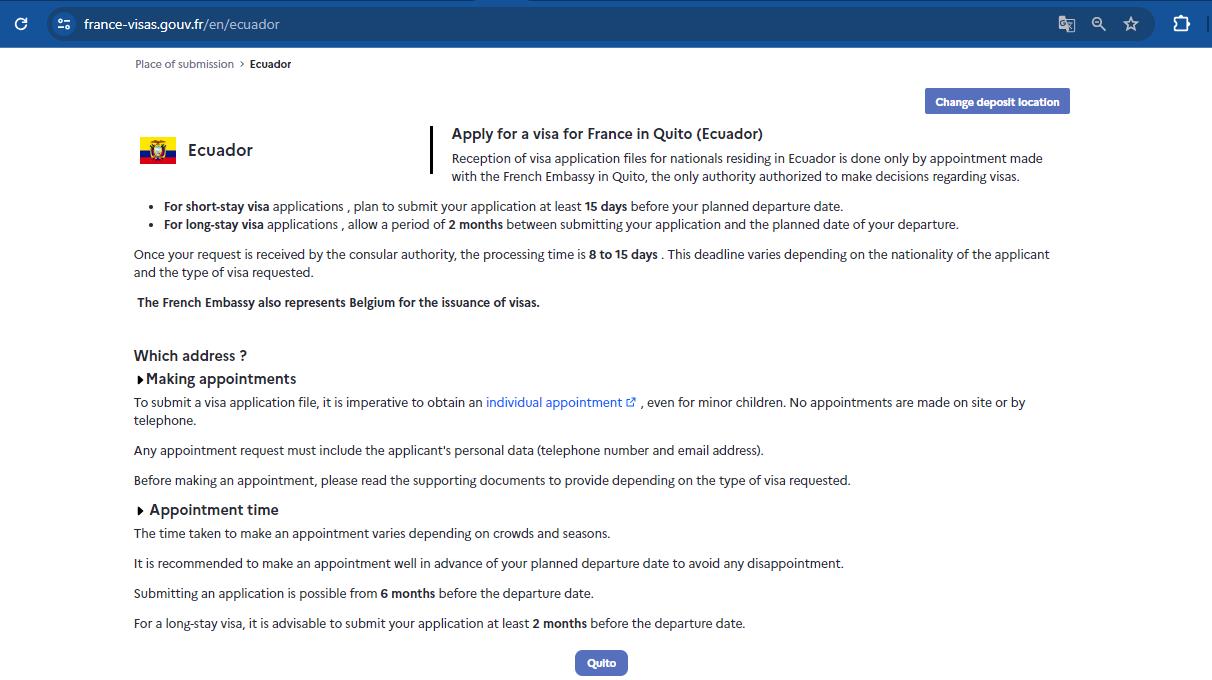Click the Quito button

coord(601,663)
